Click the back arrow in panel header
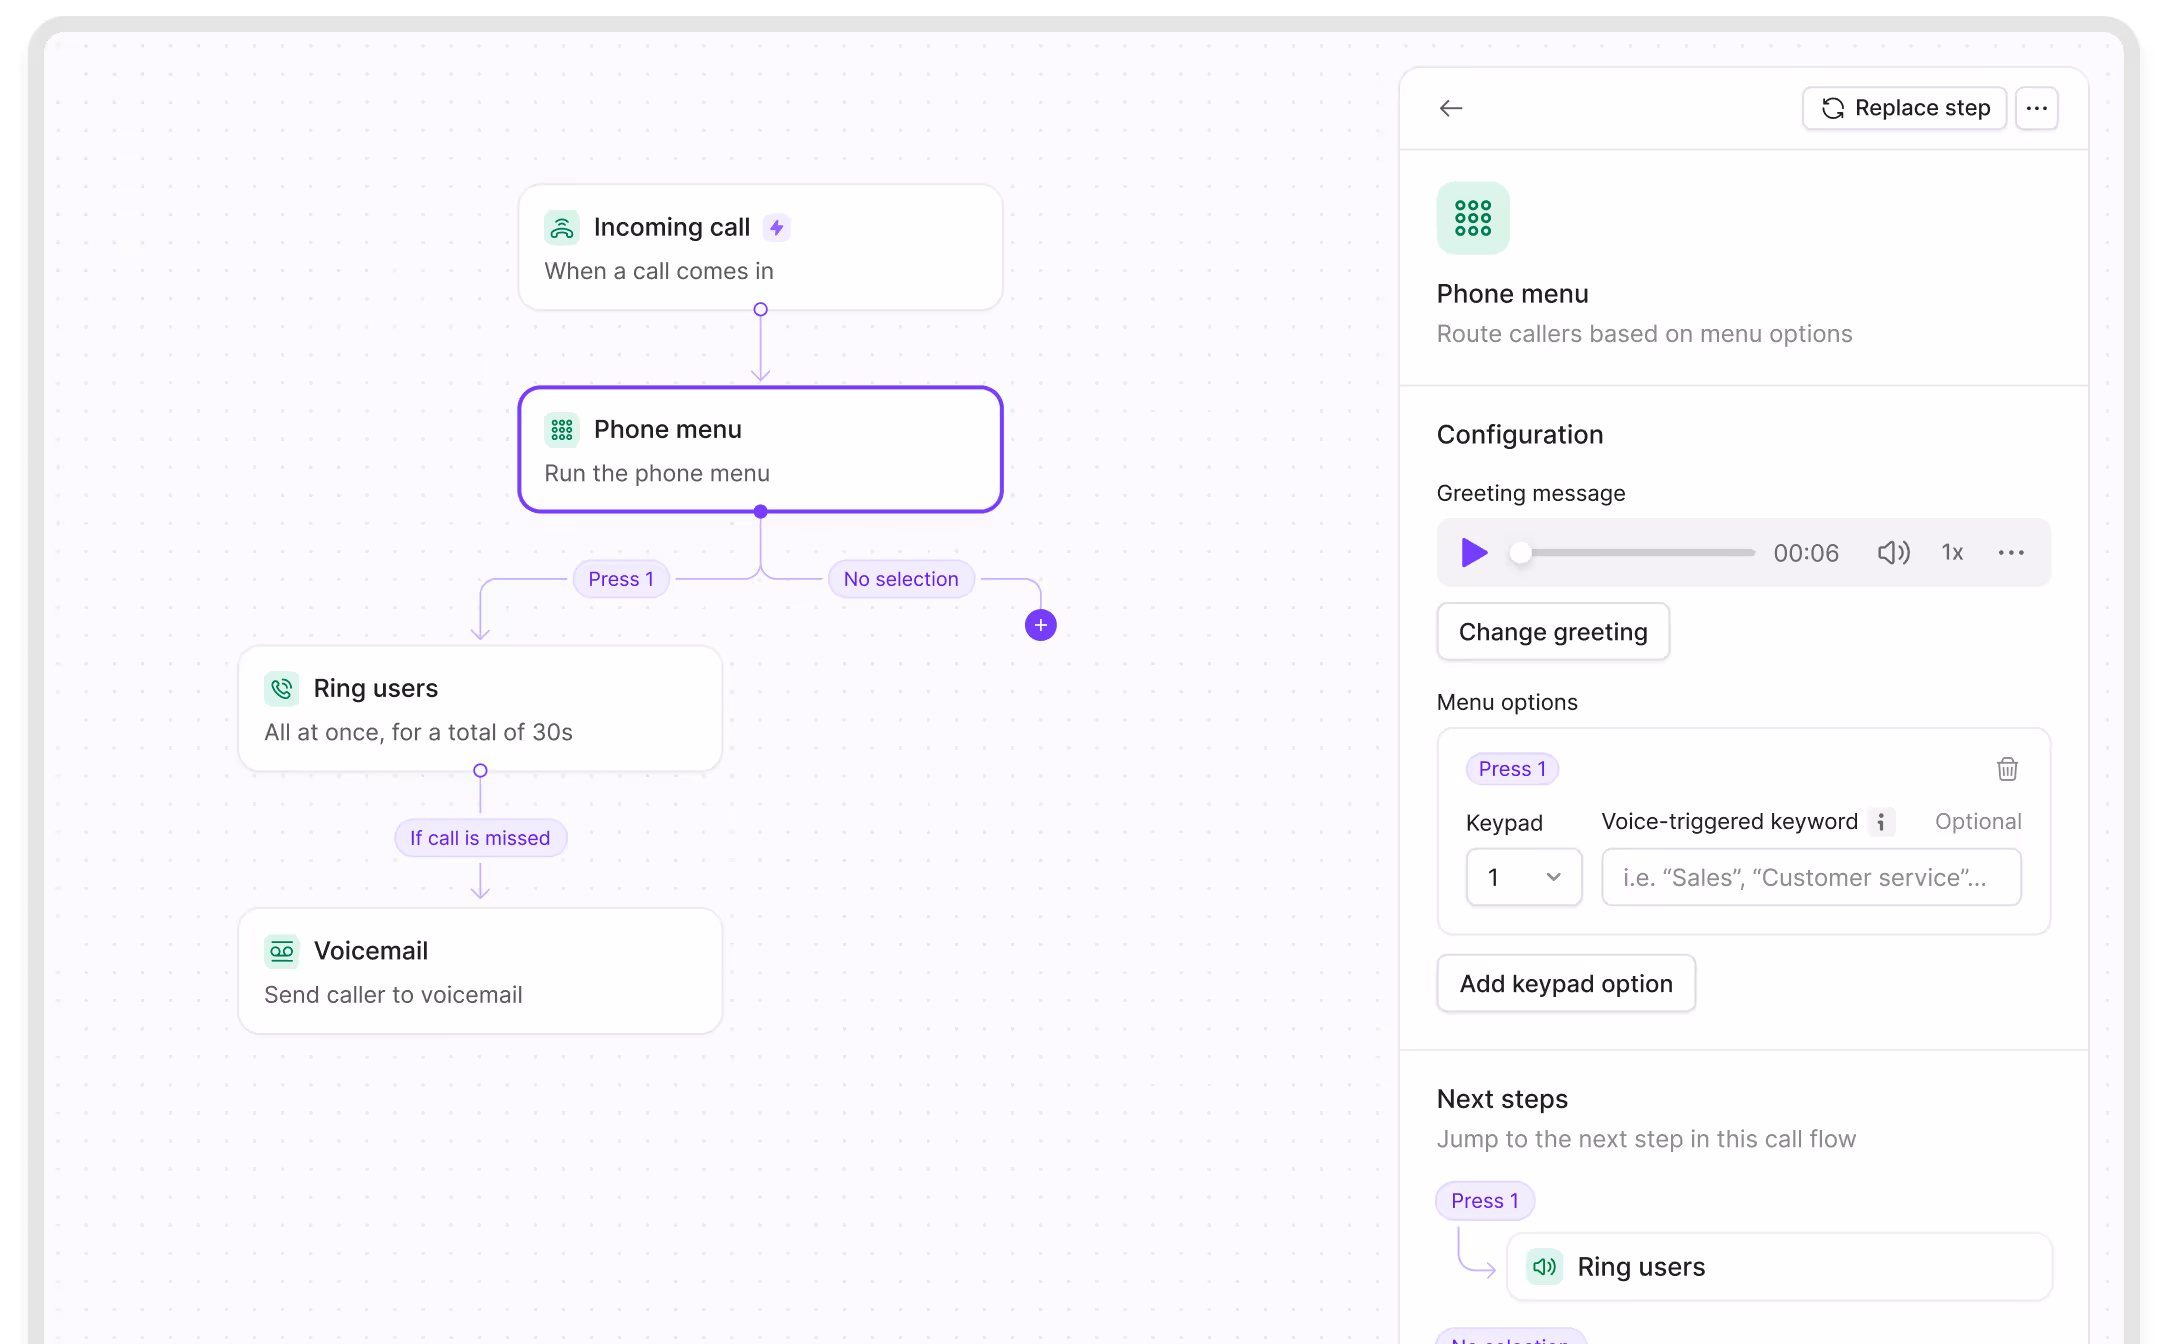 [x=1450, y=108]
